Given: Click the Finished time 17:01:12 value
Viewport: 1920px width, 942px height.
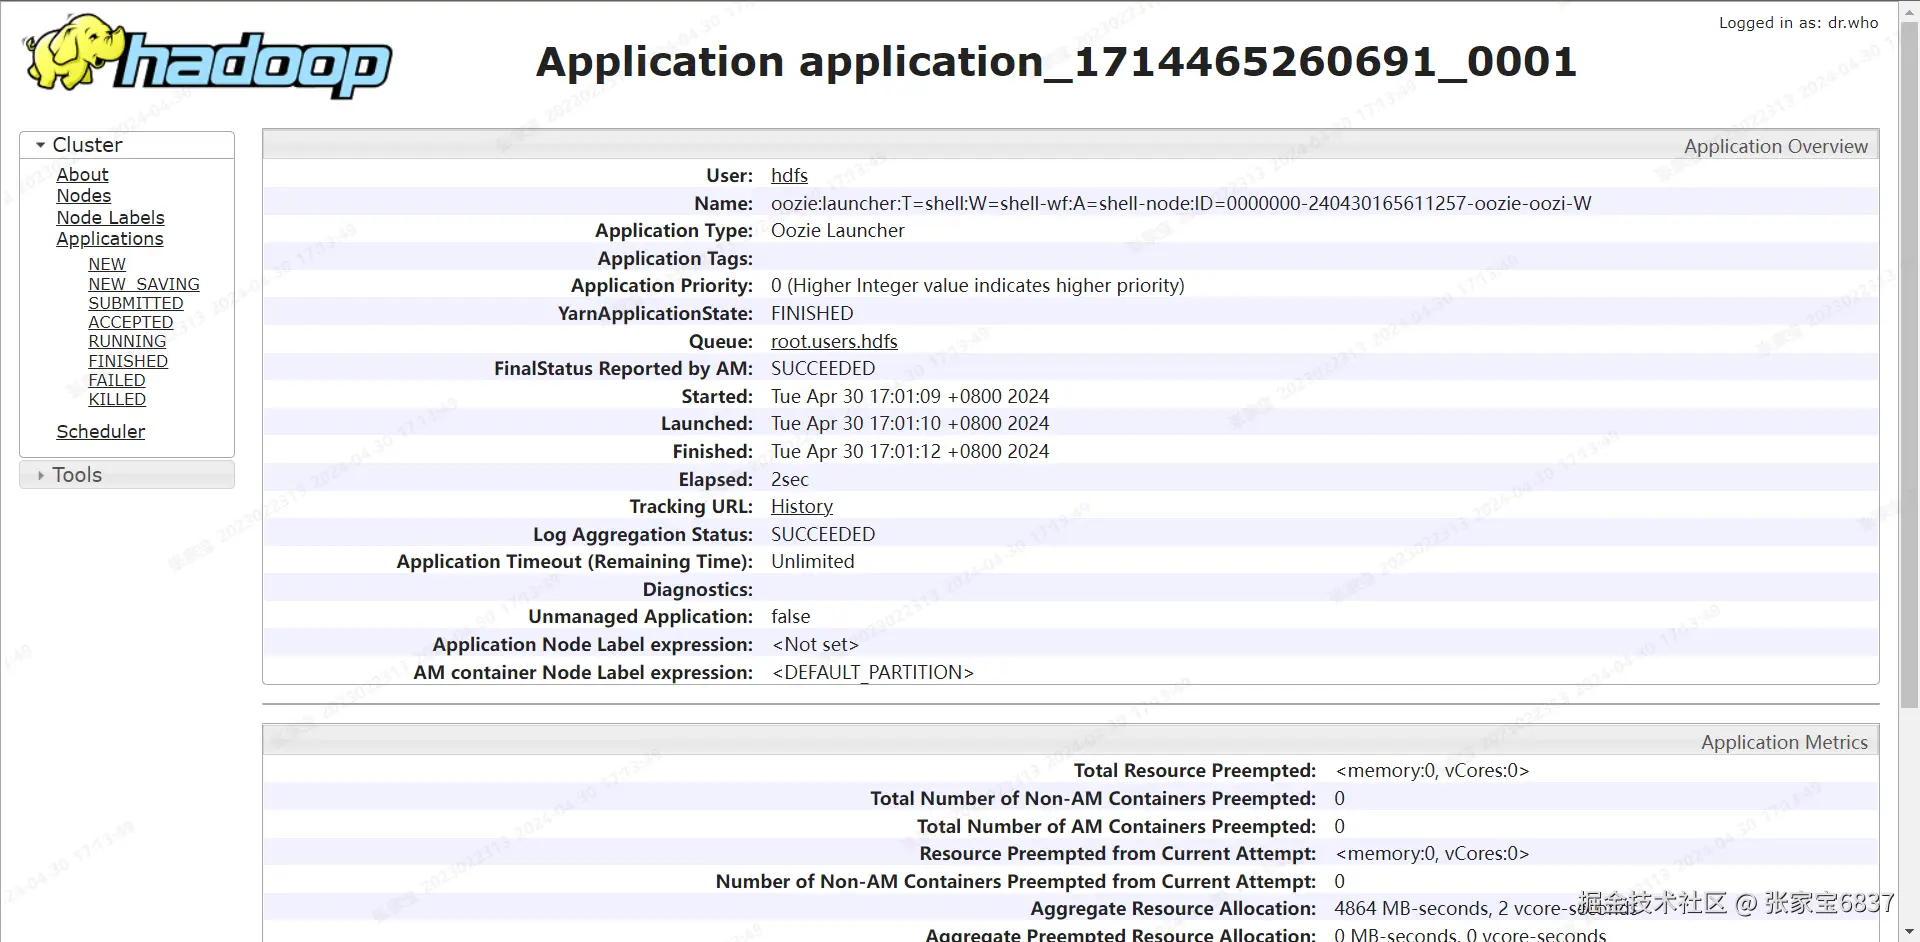Looking at the screenshot, I should pos(910,452).
